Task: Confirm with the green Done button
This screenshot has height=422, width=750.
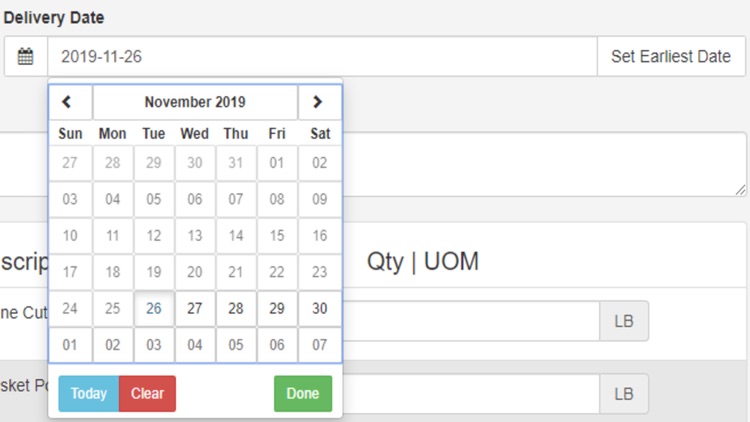Action: pos(302,394)
